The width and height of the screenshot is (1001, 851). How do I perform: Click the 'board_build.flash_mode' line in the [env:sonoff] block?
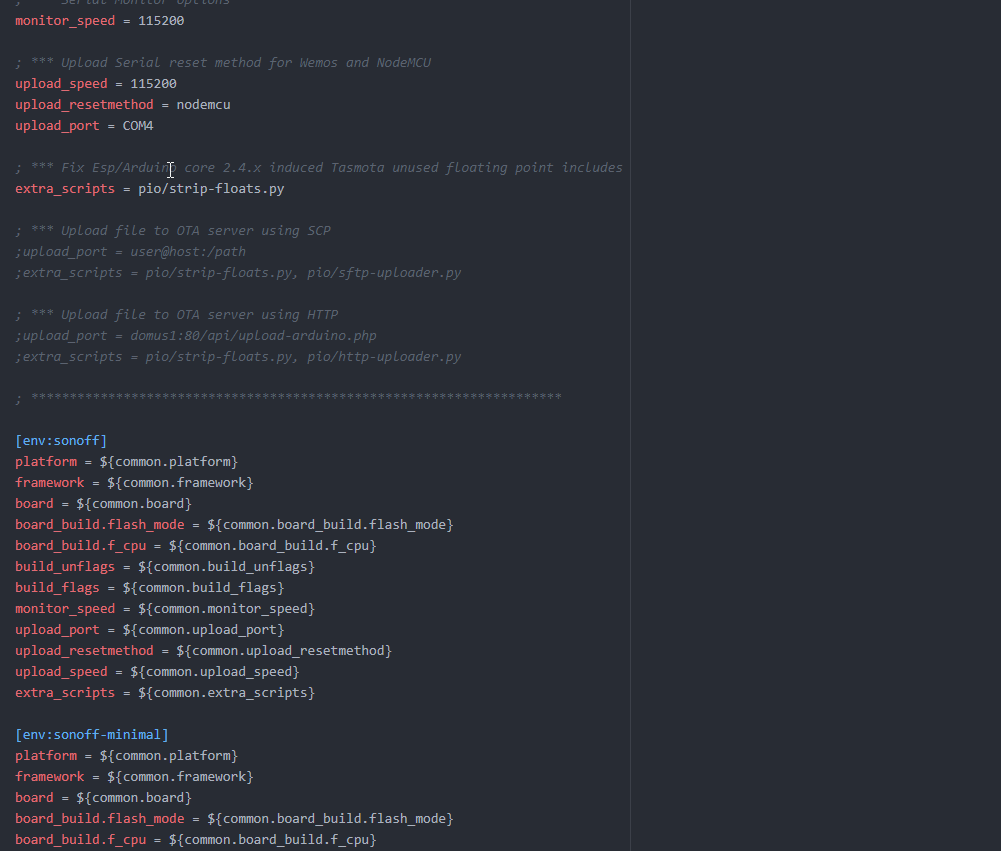click(234, 525)
